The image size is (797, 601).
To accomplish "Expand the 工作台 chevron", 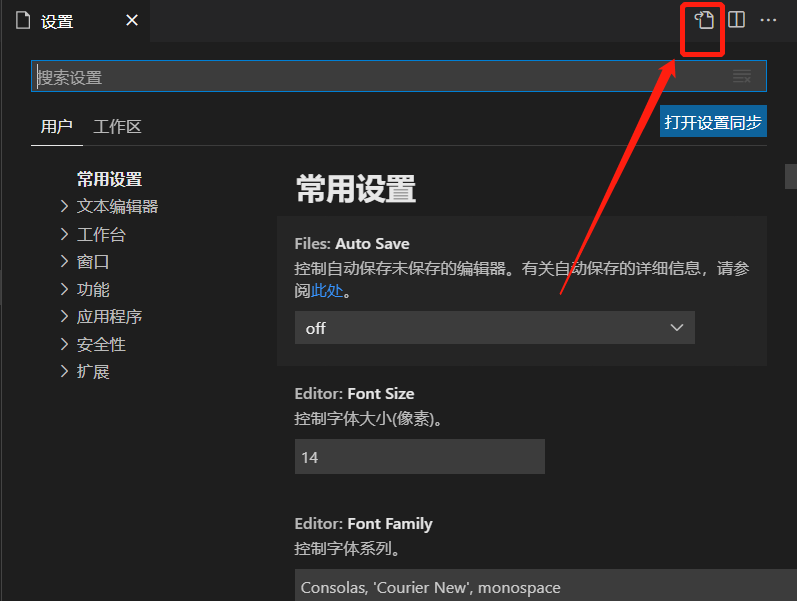I will pyautogui.click(x=64, y=234).
